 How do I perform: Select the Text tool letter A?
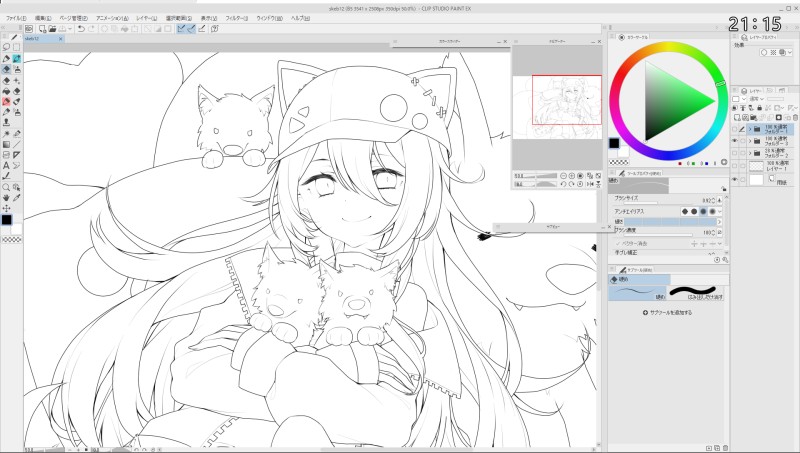6,165
